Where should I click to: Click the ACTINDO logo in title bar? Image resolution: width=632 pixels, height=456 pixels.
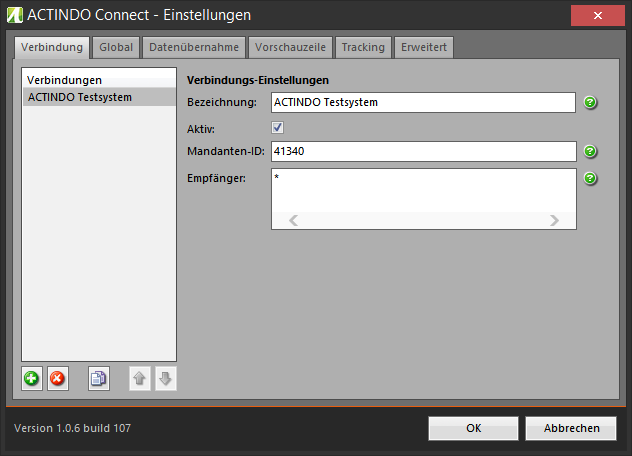(x=15, y=15)
